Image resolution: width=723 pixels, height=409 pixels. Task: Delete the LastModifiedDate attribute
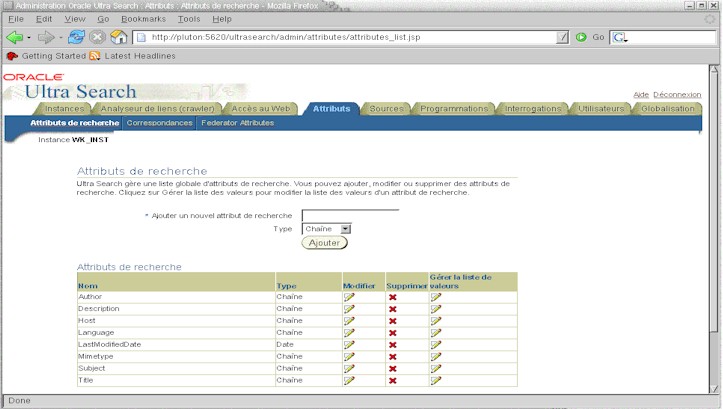point(392,345)
